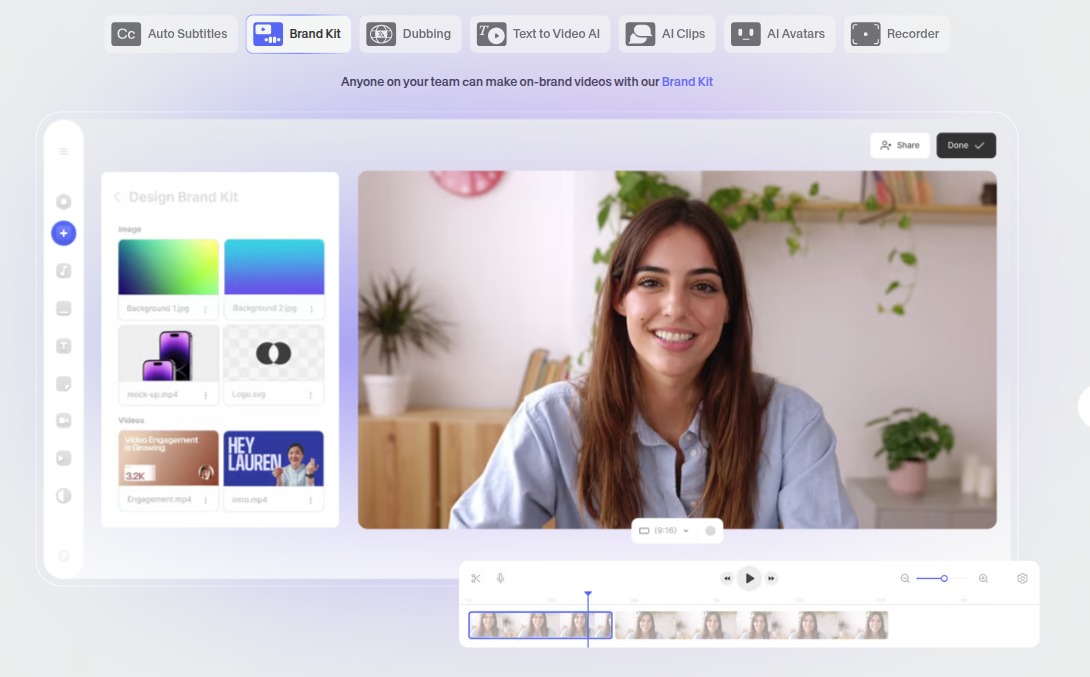The width and height of the screenshot is (1090, 677).
Task: Open the Recorder tab
Action: [896, 33]
